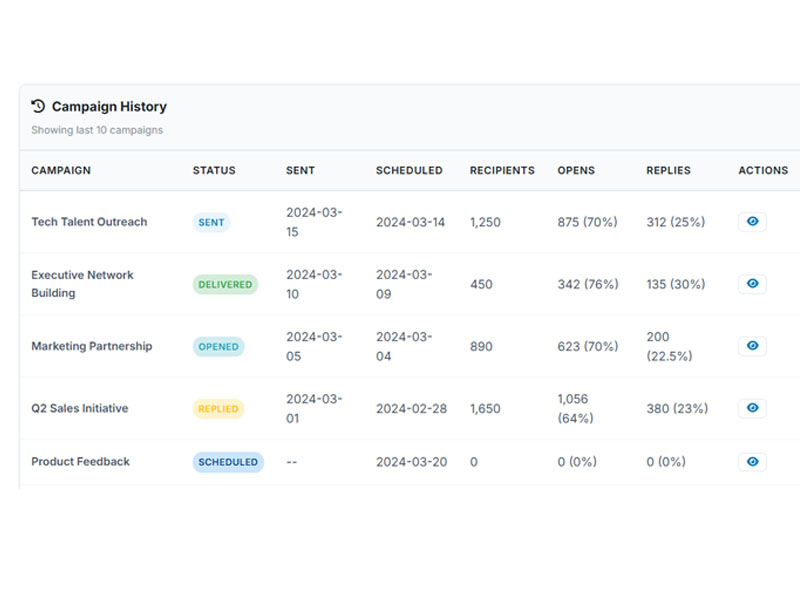The width and height of the screenshot is (800, 600).
Task: Click the DELIVERED status badge
Action: pyautogui.click(x=225, y=284)
